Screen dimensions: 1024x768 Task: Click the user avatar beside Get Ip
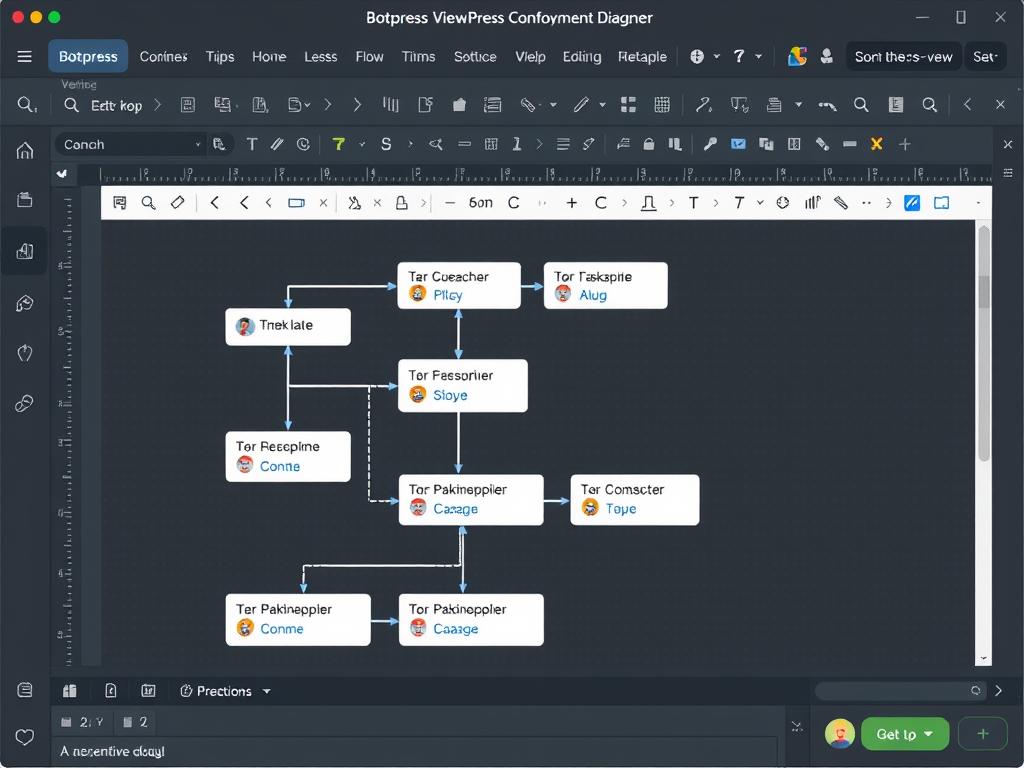(x=840, y=734)
